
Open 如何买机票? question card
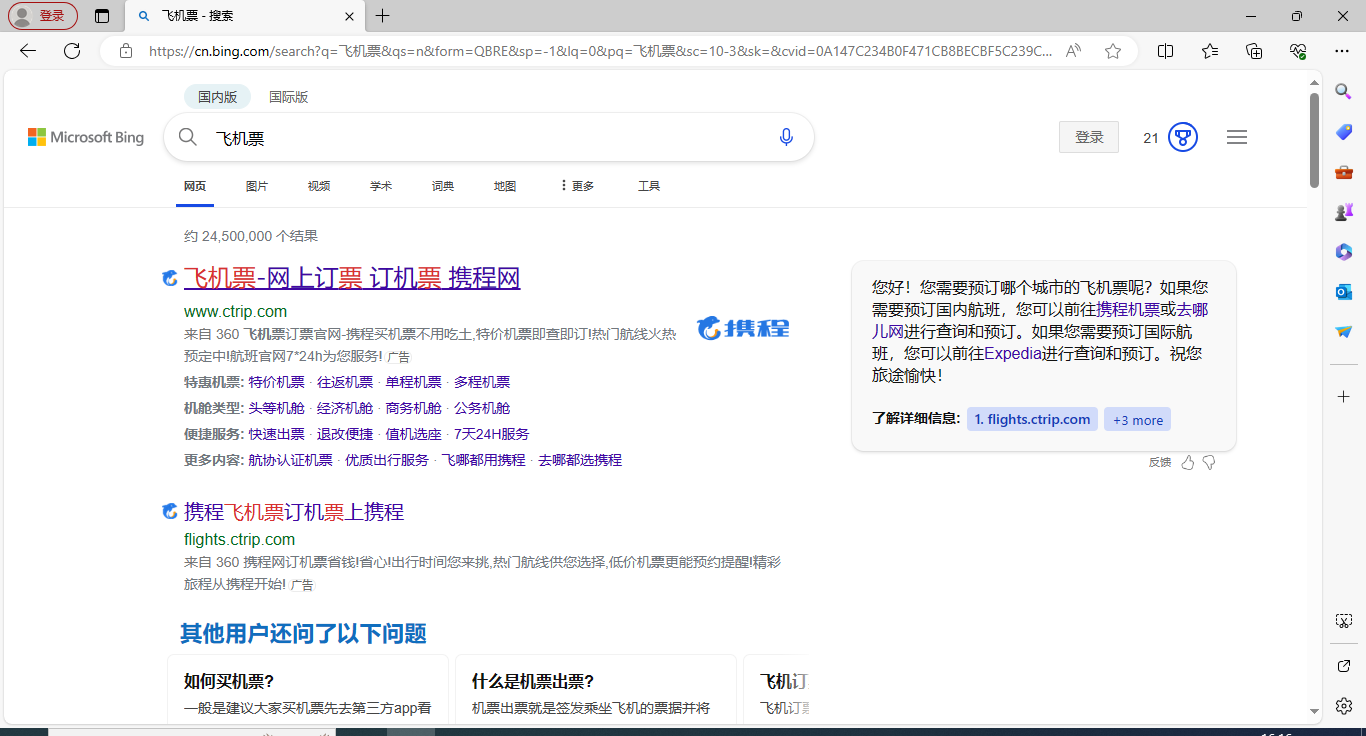308,688
